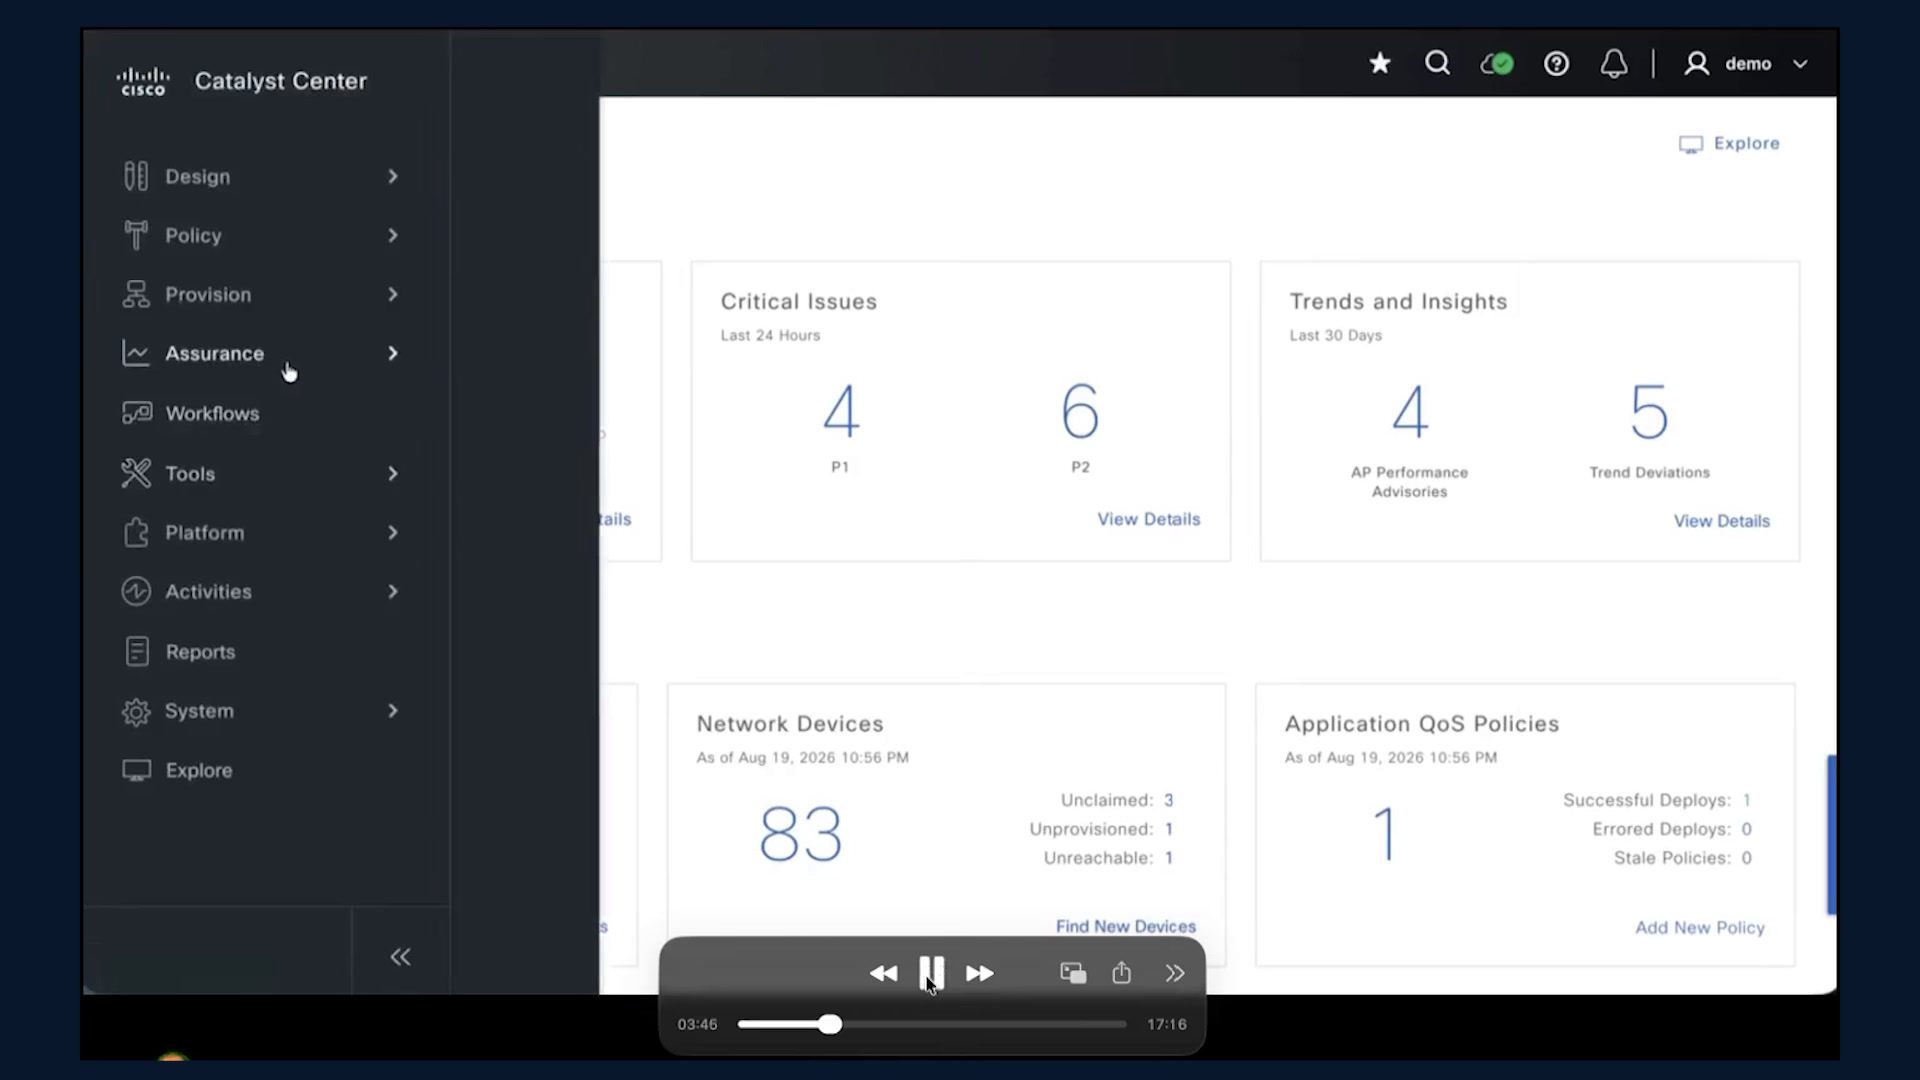This screenshot has width=1920, height=1080.
Task: Expand the System submenu chevron
Action: tap(393, 710)
